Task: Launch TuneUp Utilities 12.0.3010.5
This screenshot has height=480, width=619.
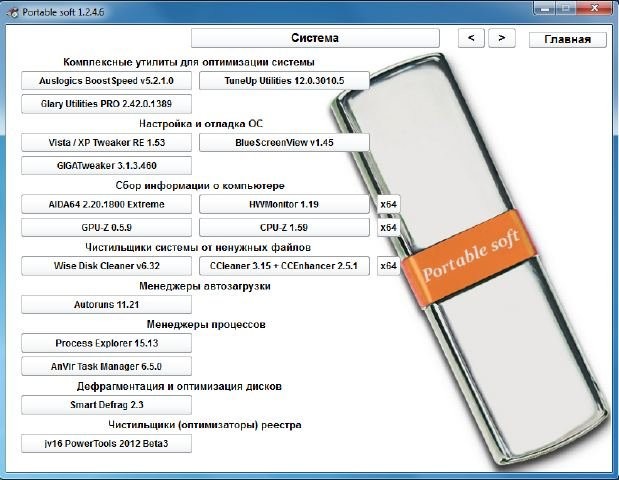Action: [284, 81]
